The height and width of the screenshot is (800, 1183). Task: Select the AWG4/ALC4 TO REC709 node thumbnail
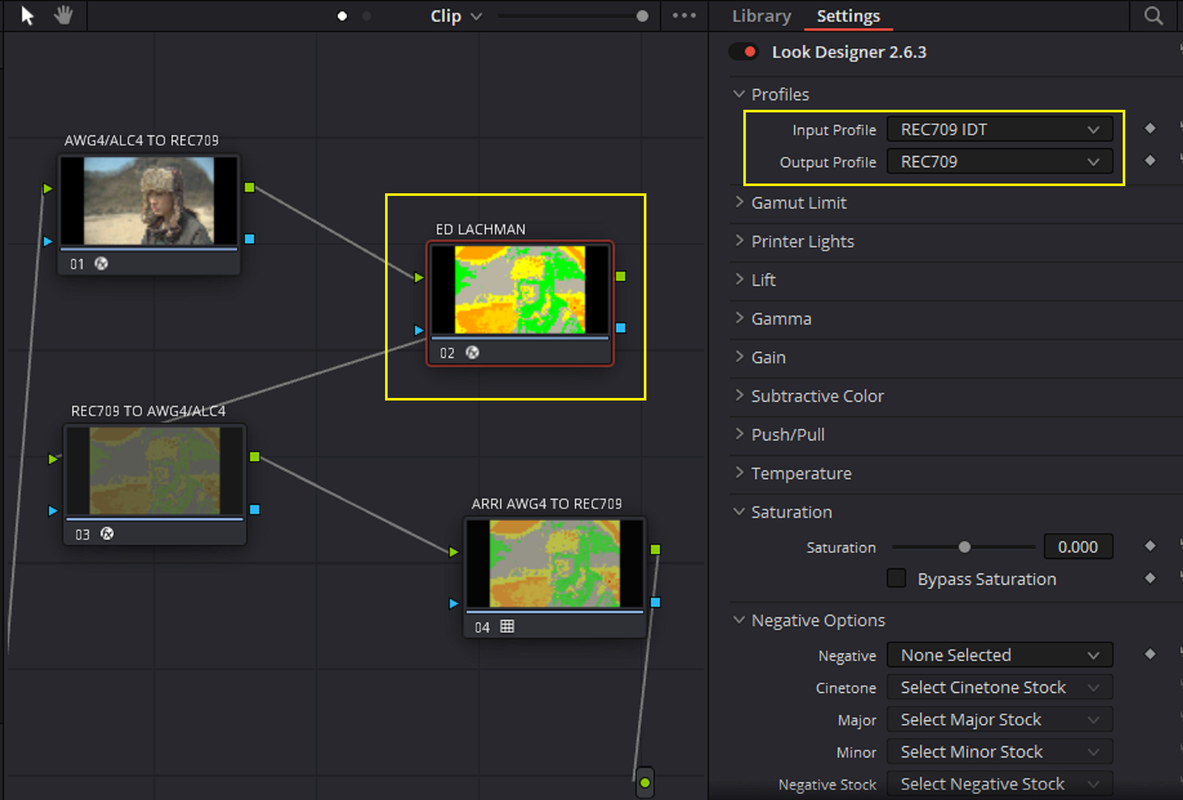coord(149,201)
